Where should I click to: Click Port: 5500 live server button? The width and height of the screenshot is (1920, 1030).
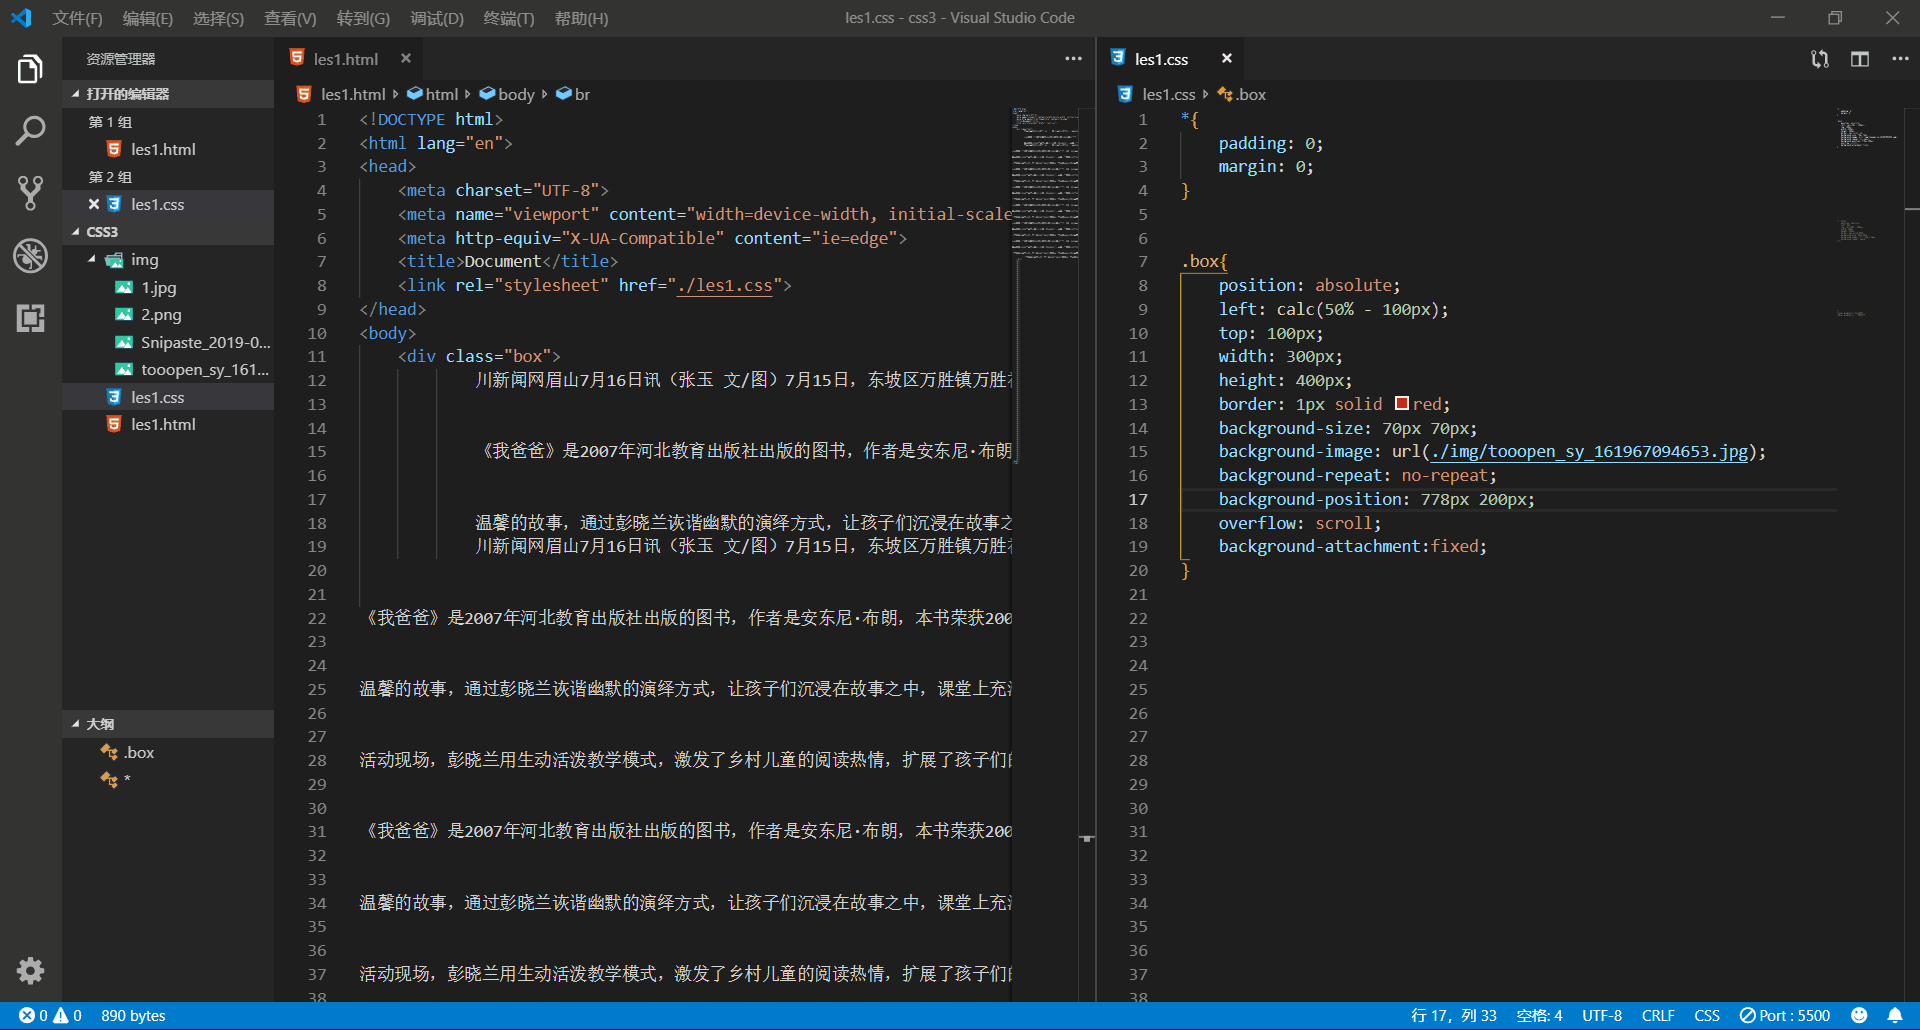[x=1785, y=1015]
